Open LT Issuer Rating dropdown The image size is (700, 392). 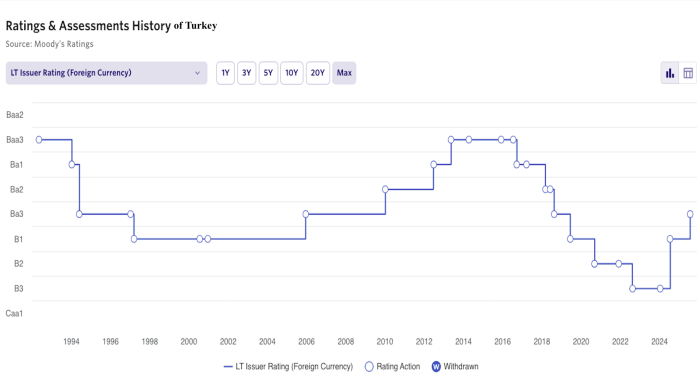point(106,73)
